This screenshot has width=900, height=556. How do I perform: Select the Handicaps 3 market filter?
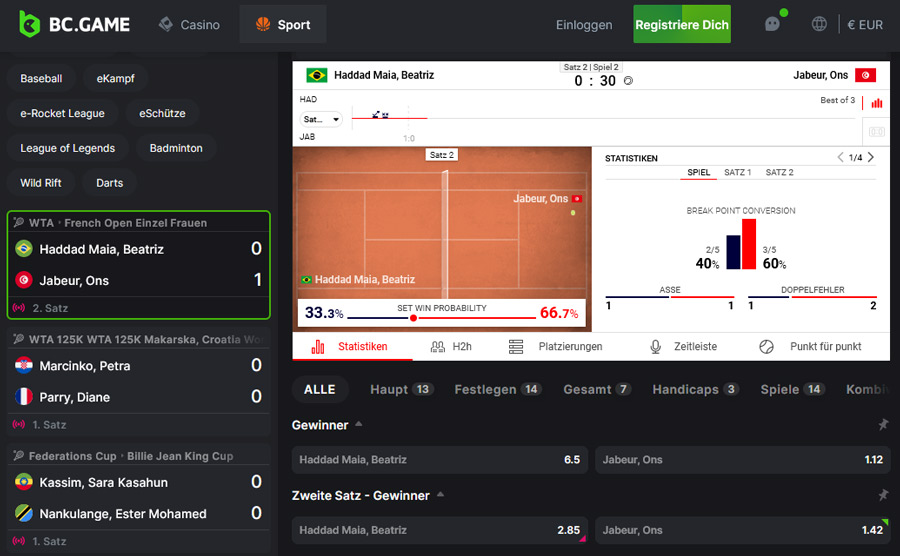tap(696, 390)
